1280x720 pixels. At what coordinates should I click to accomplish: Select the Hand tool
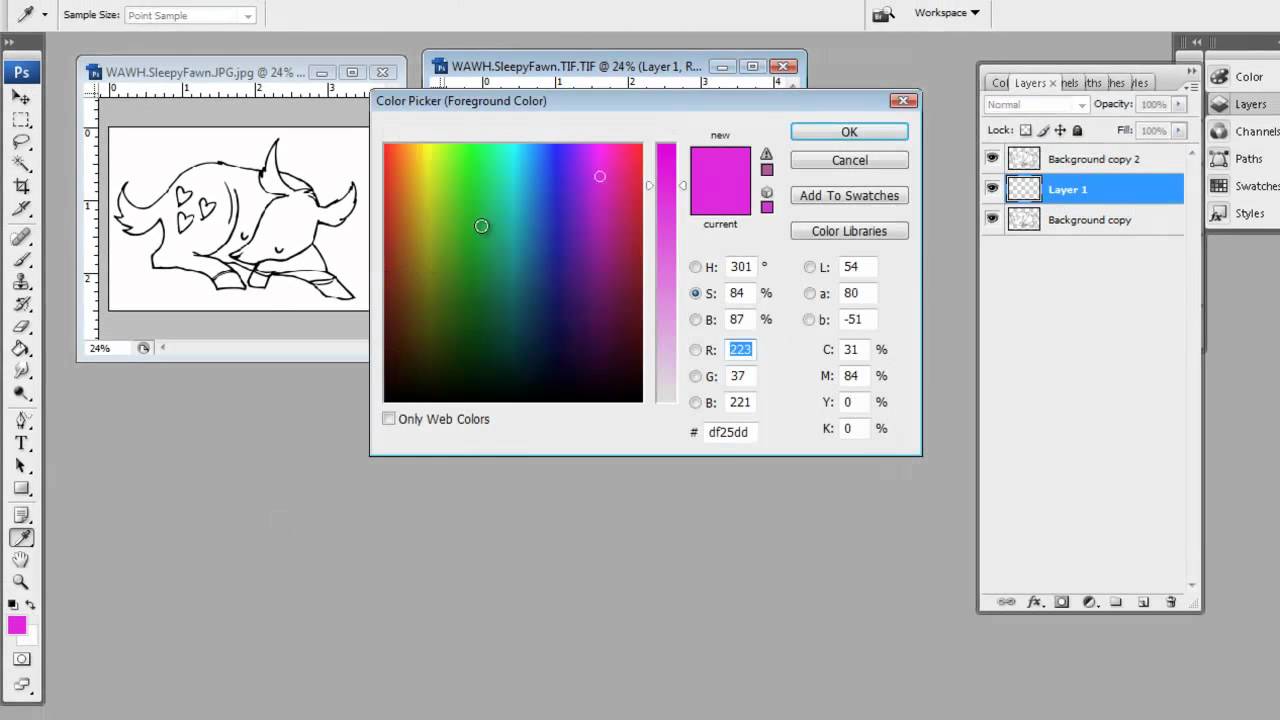[21, 559]
